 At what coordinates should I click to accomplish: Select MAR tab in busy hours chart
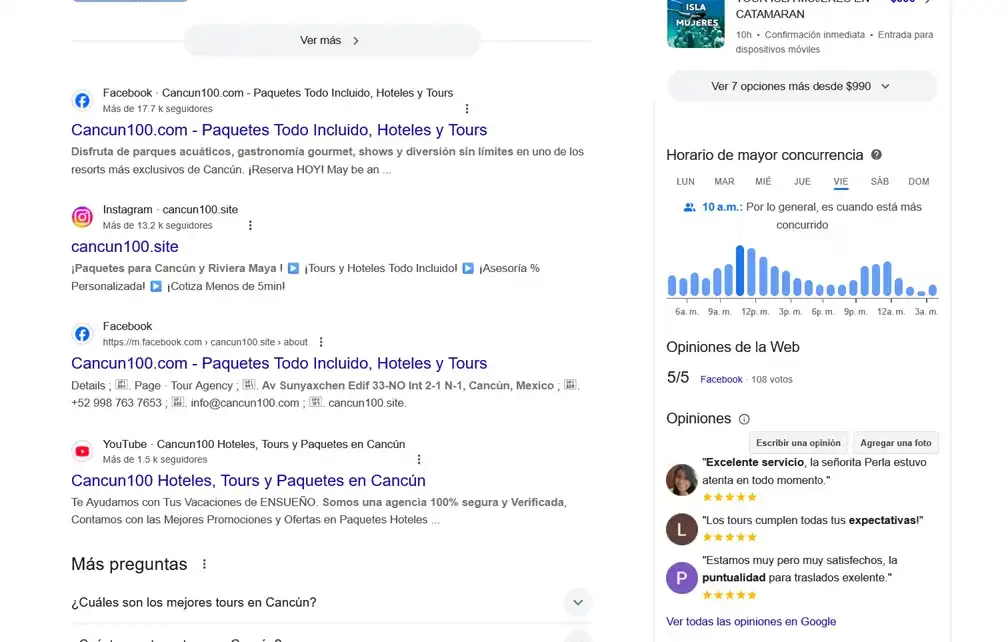(x=724, y=182)
